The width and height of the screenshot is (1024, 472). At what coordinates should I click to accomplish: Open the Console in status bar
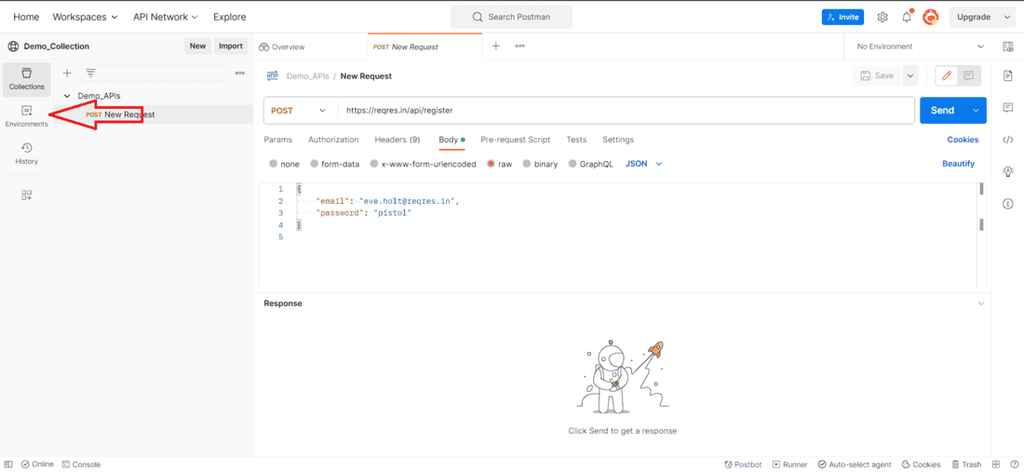82,464
